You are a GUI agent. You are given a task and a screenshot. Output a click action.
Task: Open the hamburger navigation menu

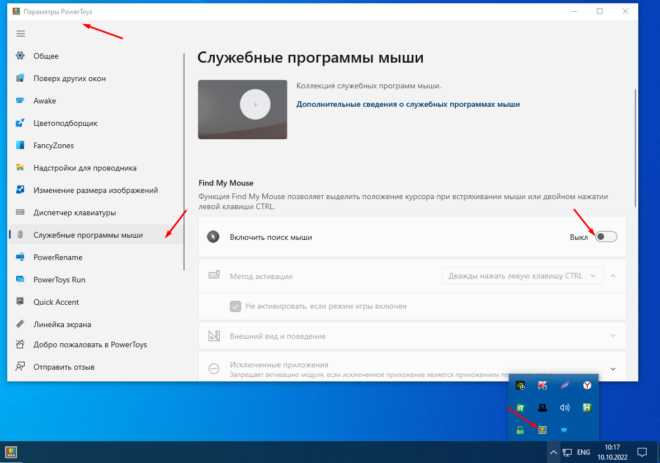click(x=20, y=33)
